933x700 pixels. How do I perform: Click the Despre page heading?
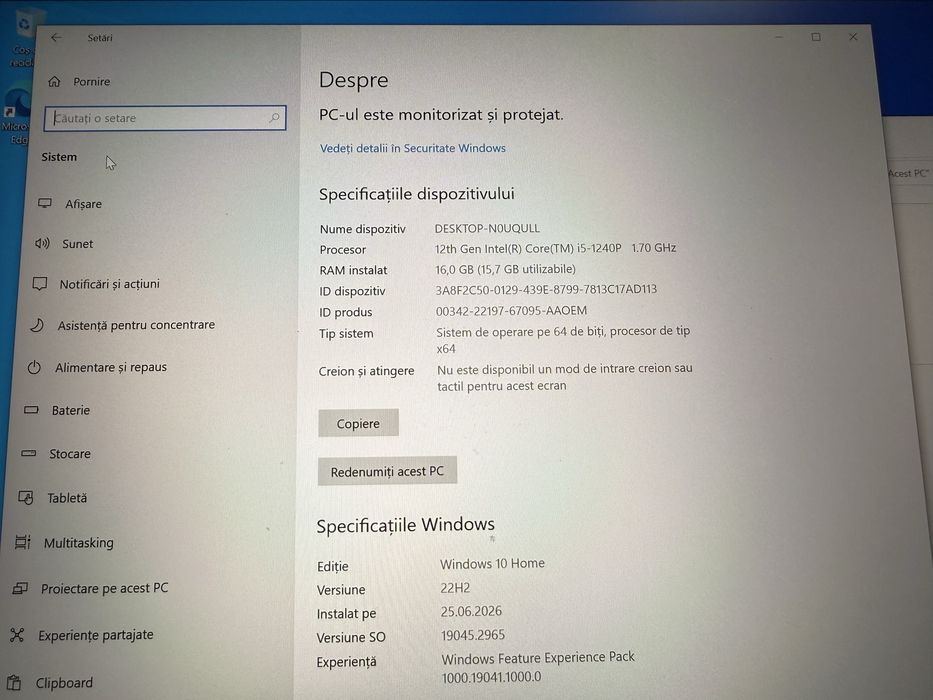[x=353, y=80]
